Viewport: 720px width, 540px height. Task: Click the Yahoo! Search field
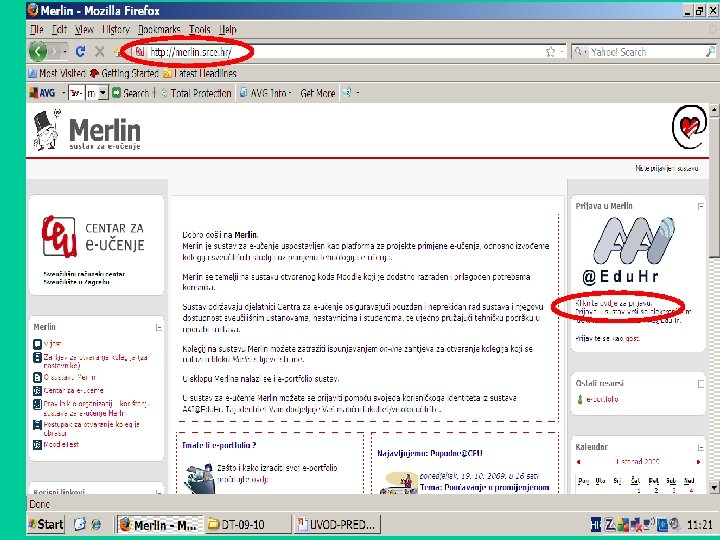pyautogui.click(x=647, y=52)
